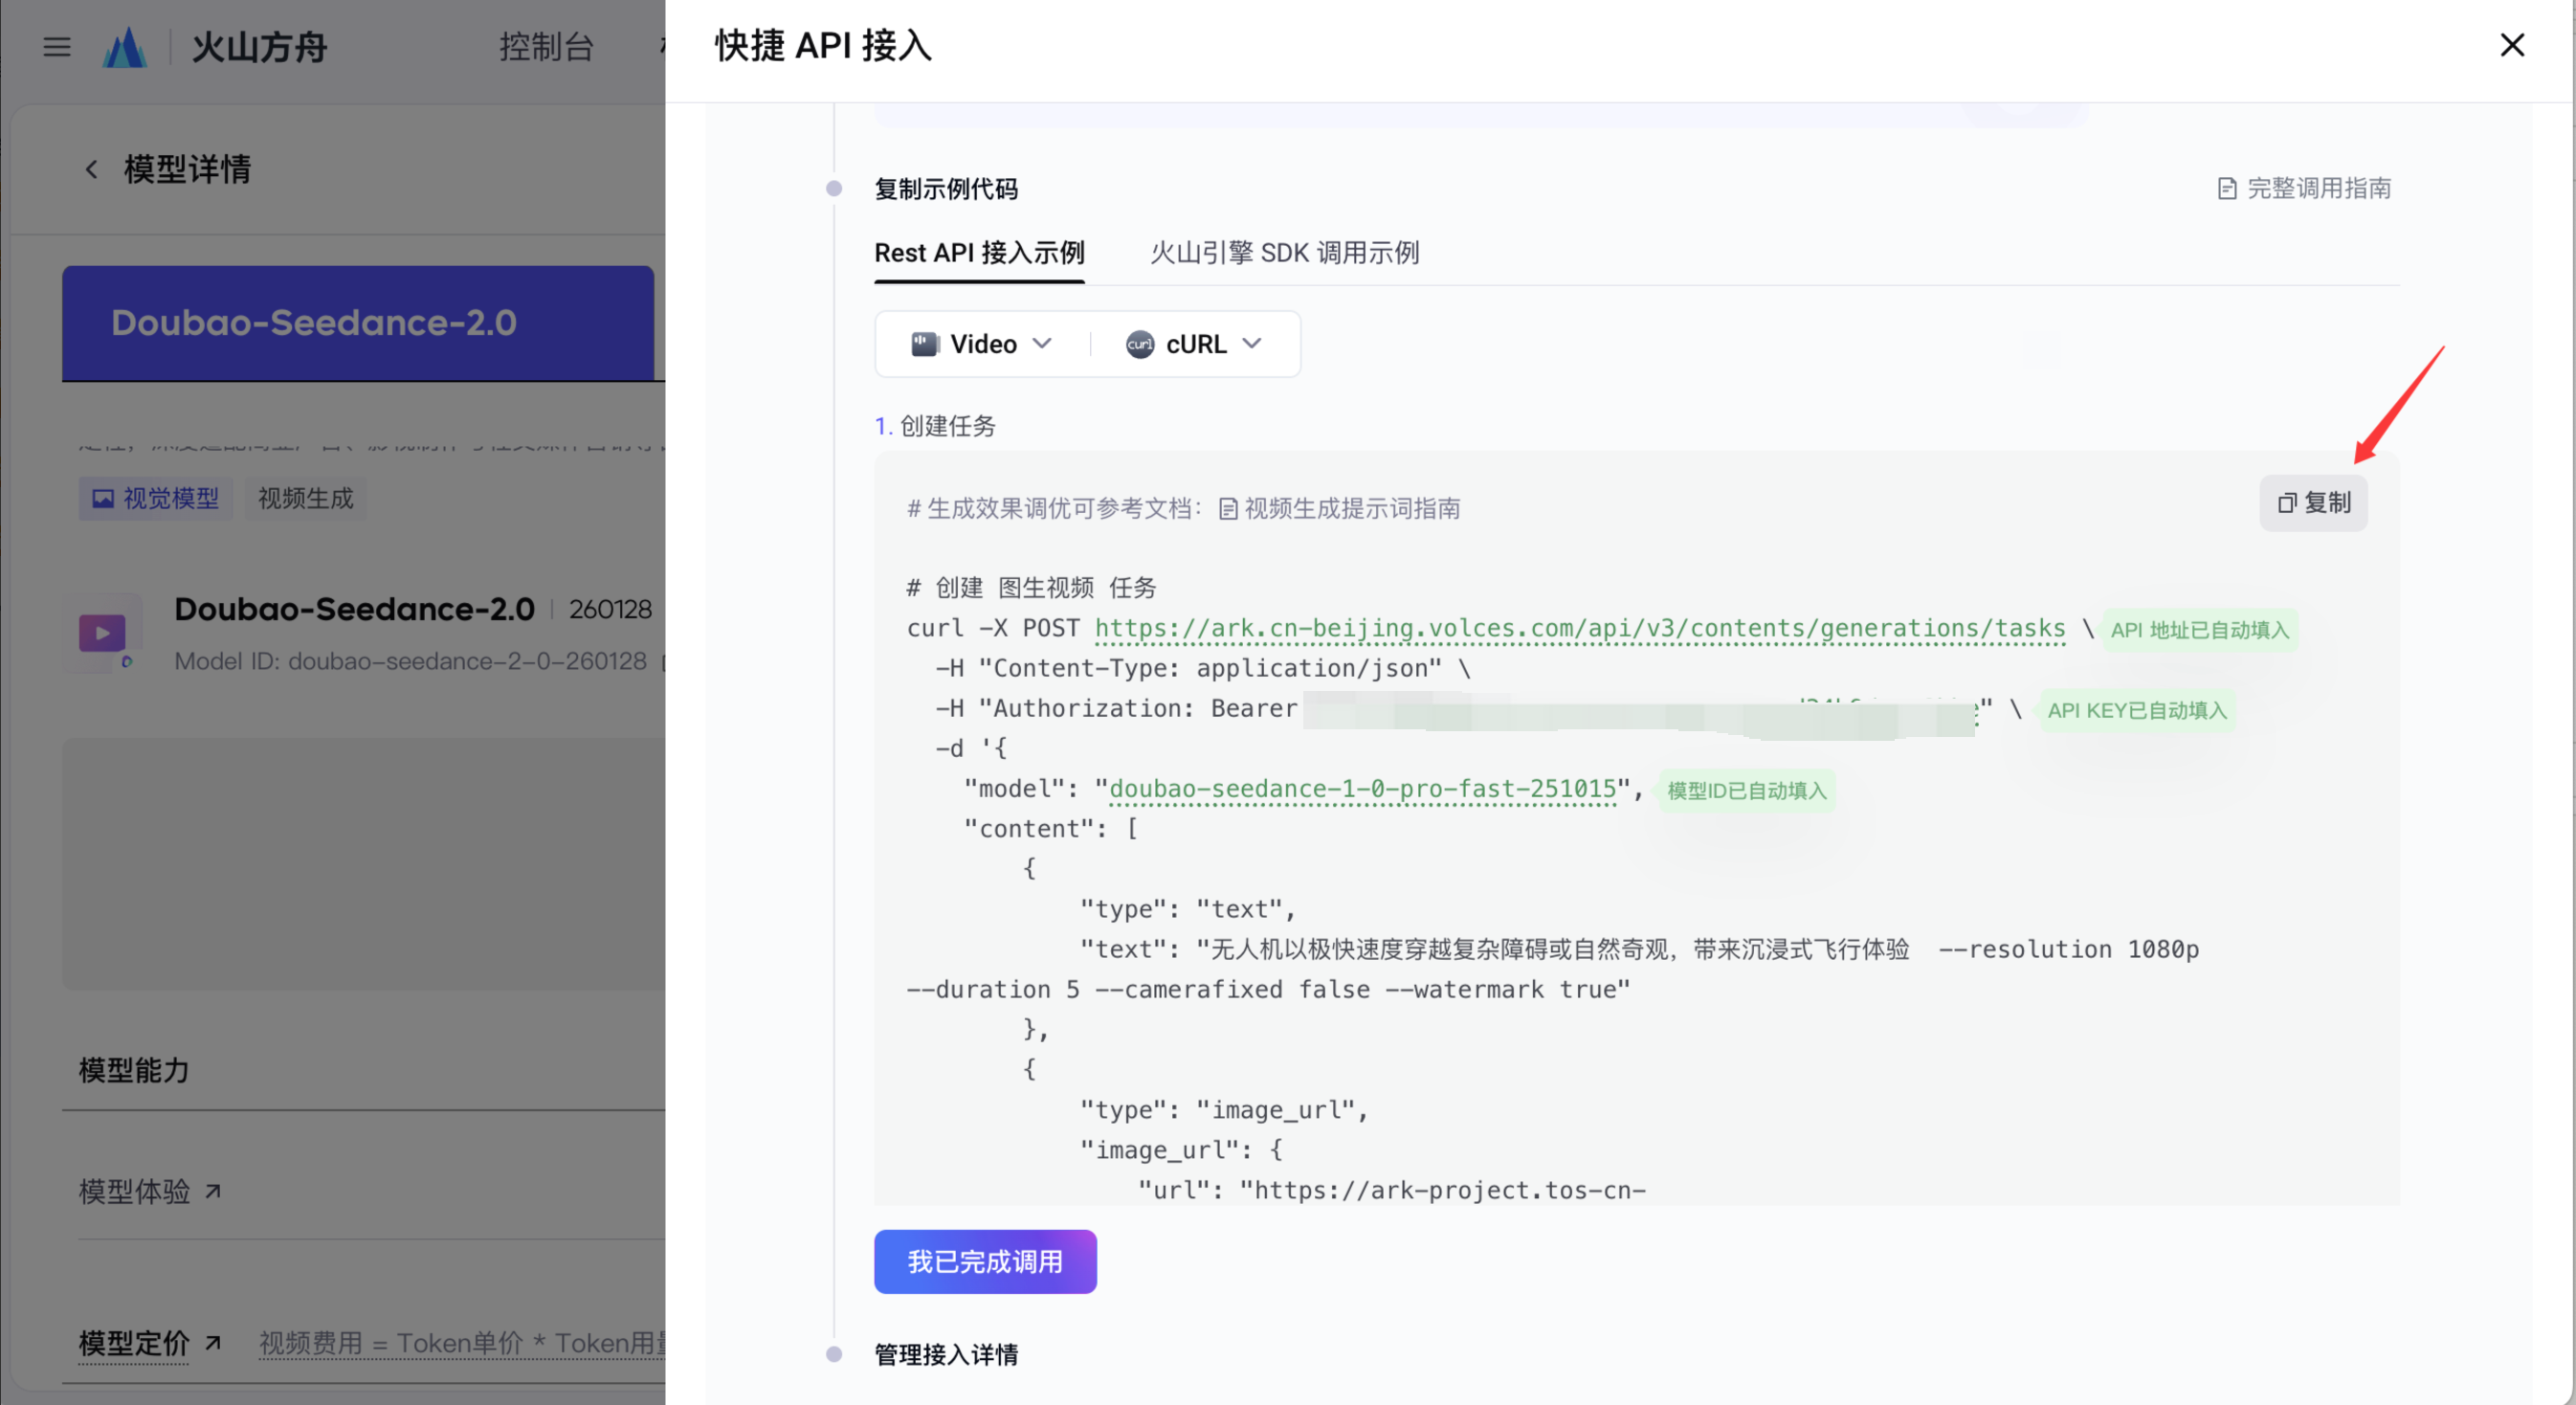Viewport: 2576px width, 1405px height.
Task: Click the API KEY已自动填入 badge
Action: (2137, 710)
